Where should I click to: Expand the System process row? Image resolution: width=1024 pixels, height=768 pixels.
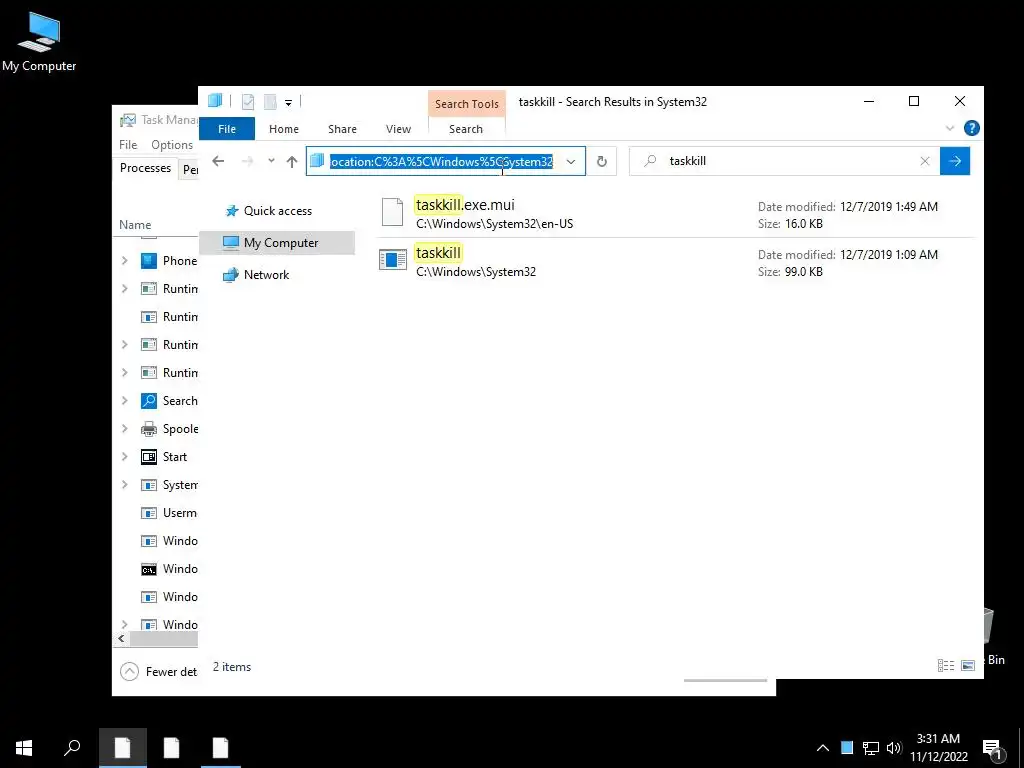coord(125,485)
